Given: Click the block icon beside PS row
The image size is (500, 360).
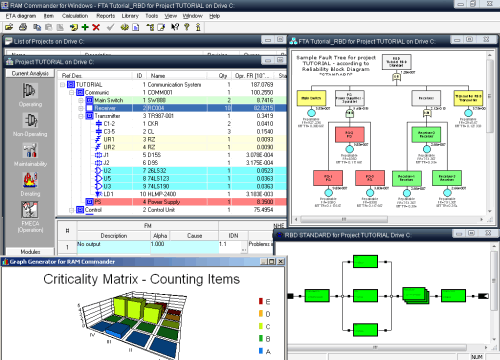Looking at the screenshot, I should coord(89,202).
